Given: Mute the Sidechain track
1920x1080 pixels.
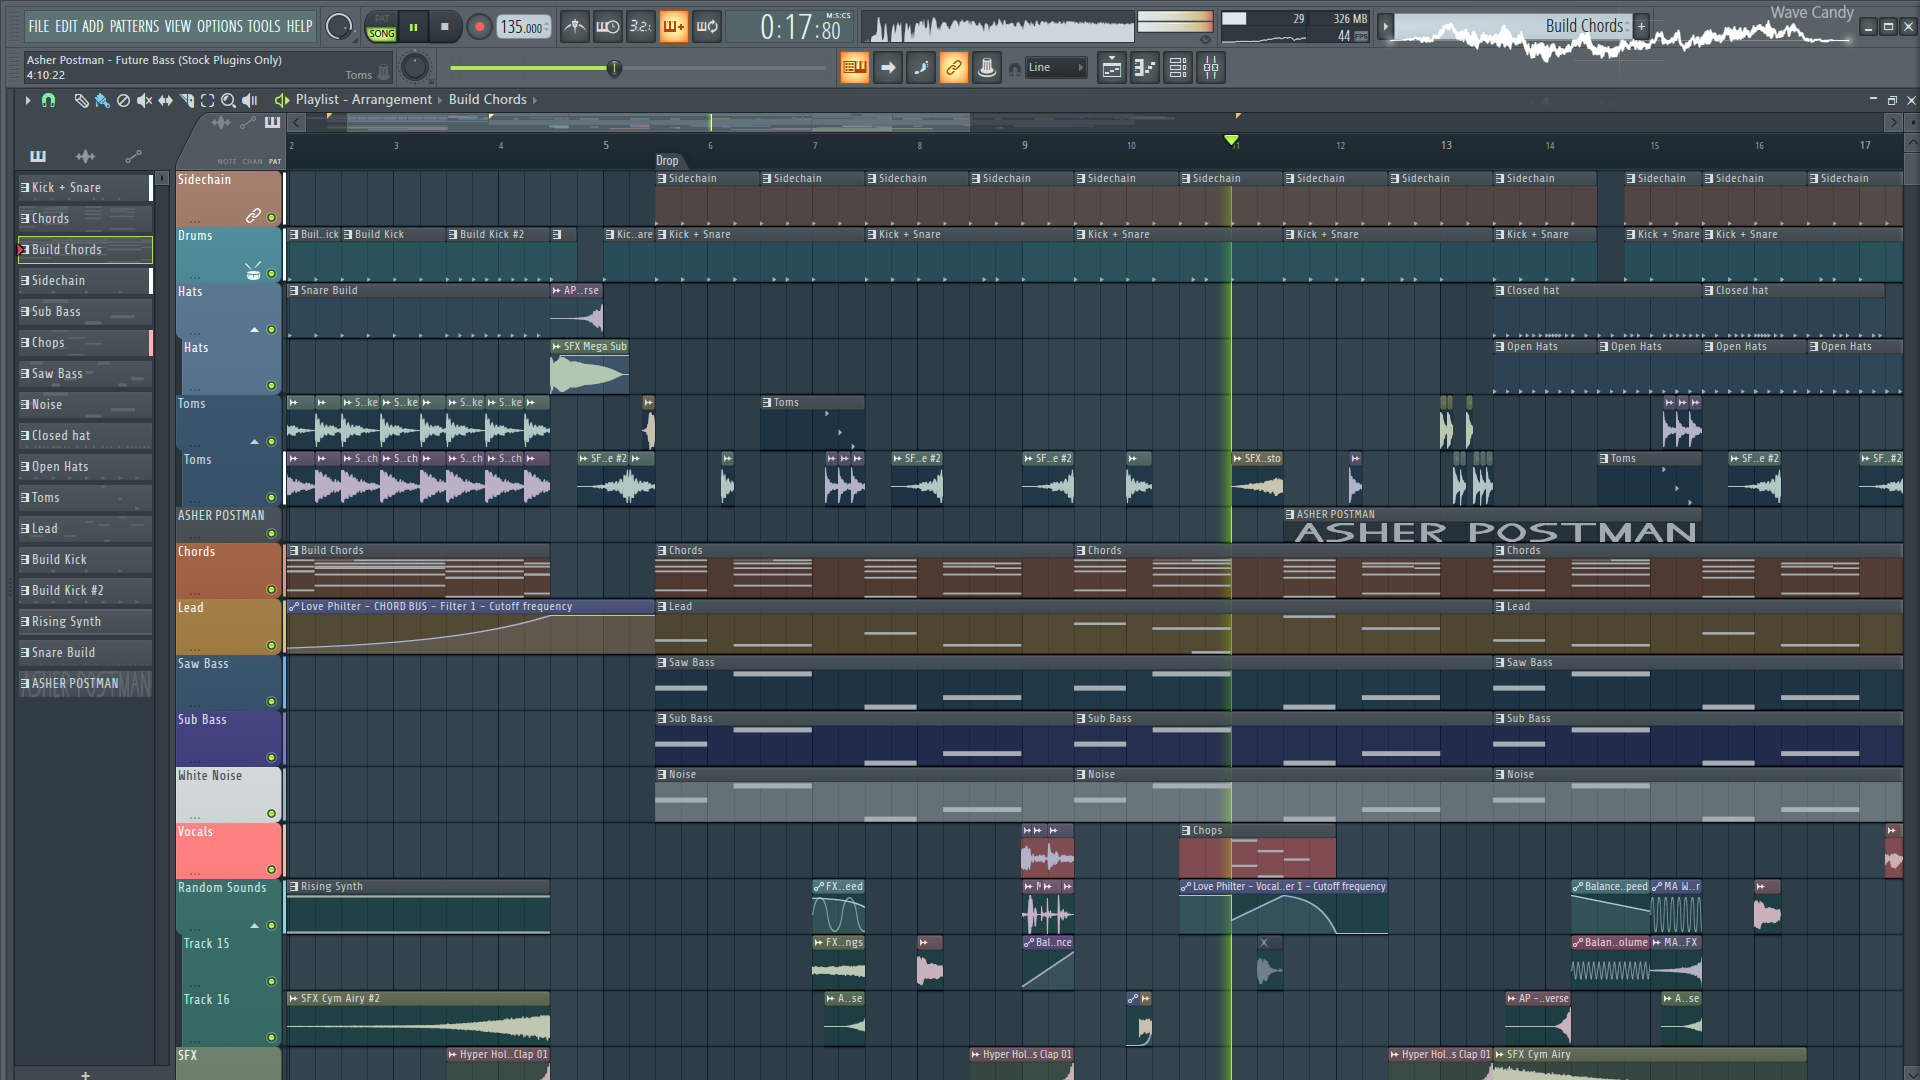Looking at the screenshot, I should coord(271,217).
